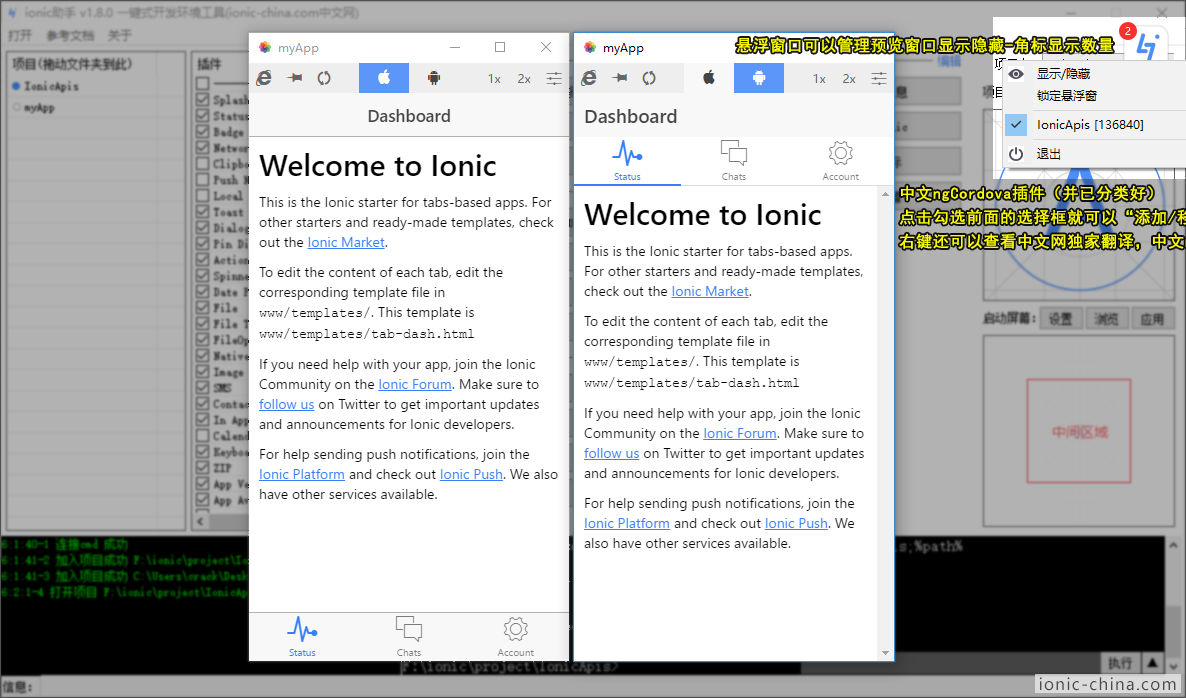The width and height of the screenshot is (1186, 698).
Task: Open Chats tab in left iOS preview
Action: point(408,637)
